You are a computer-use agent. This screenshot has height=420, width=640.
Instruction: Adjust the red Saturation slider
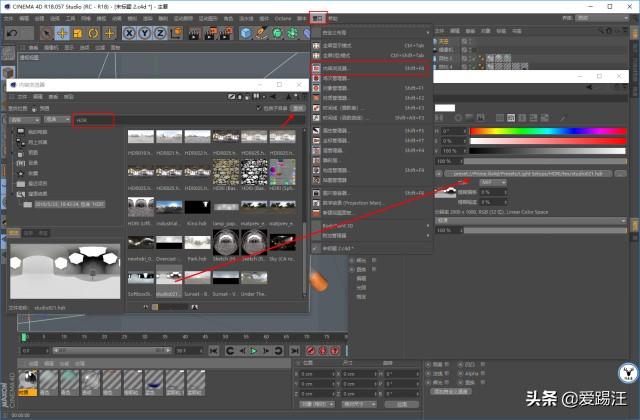(x=548, y=141)
